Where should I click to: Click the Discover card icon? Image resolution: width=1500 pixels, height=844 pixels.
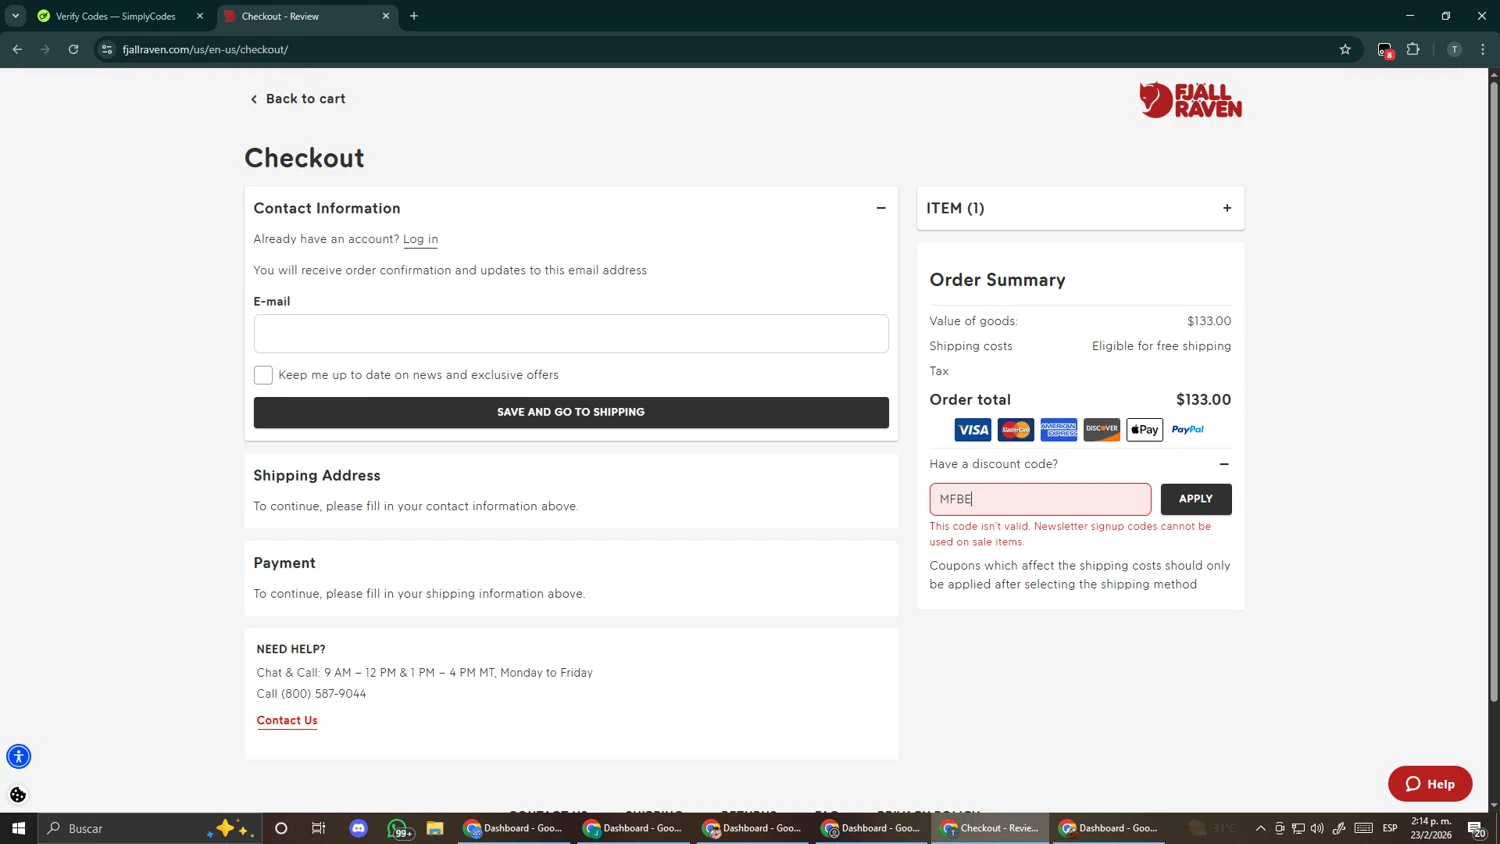(1101, 430)
